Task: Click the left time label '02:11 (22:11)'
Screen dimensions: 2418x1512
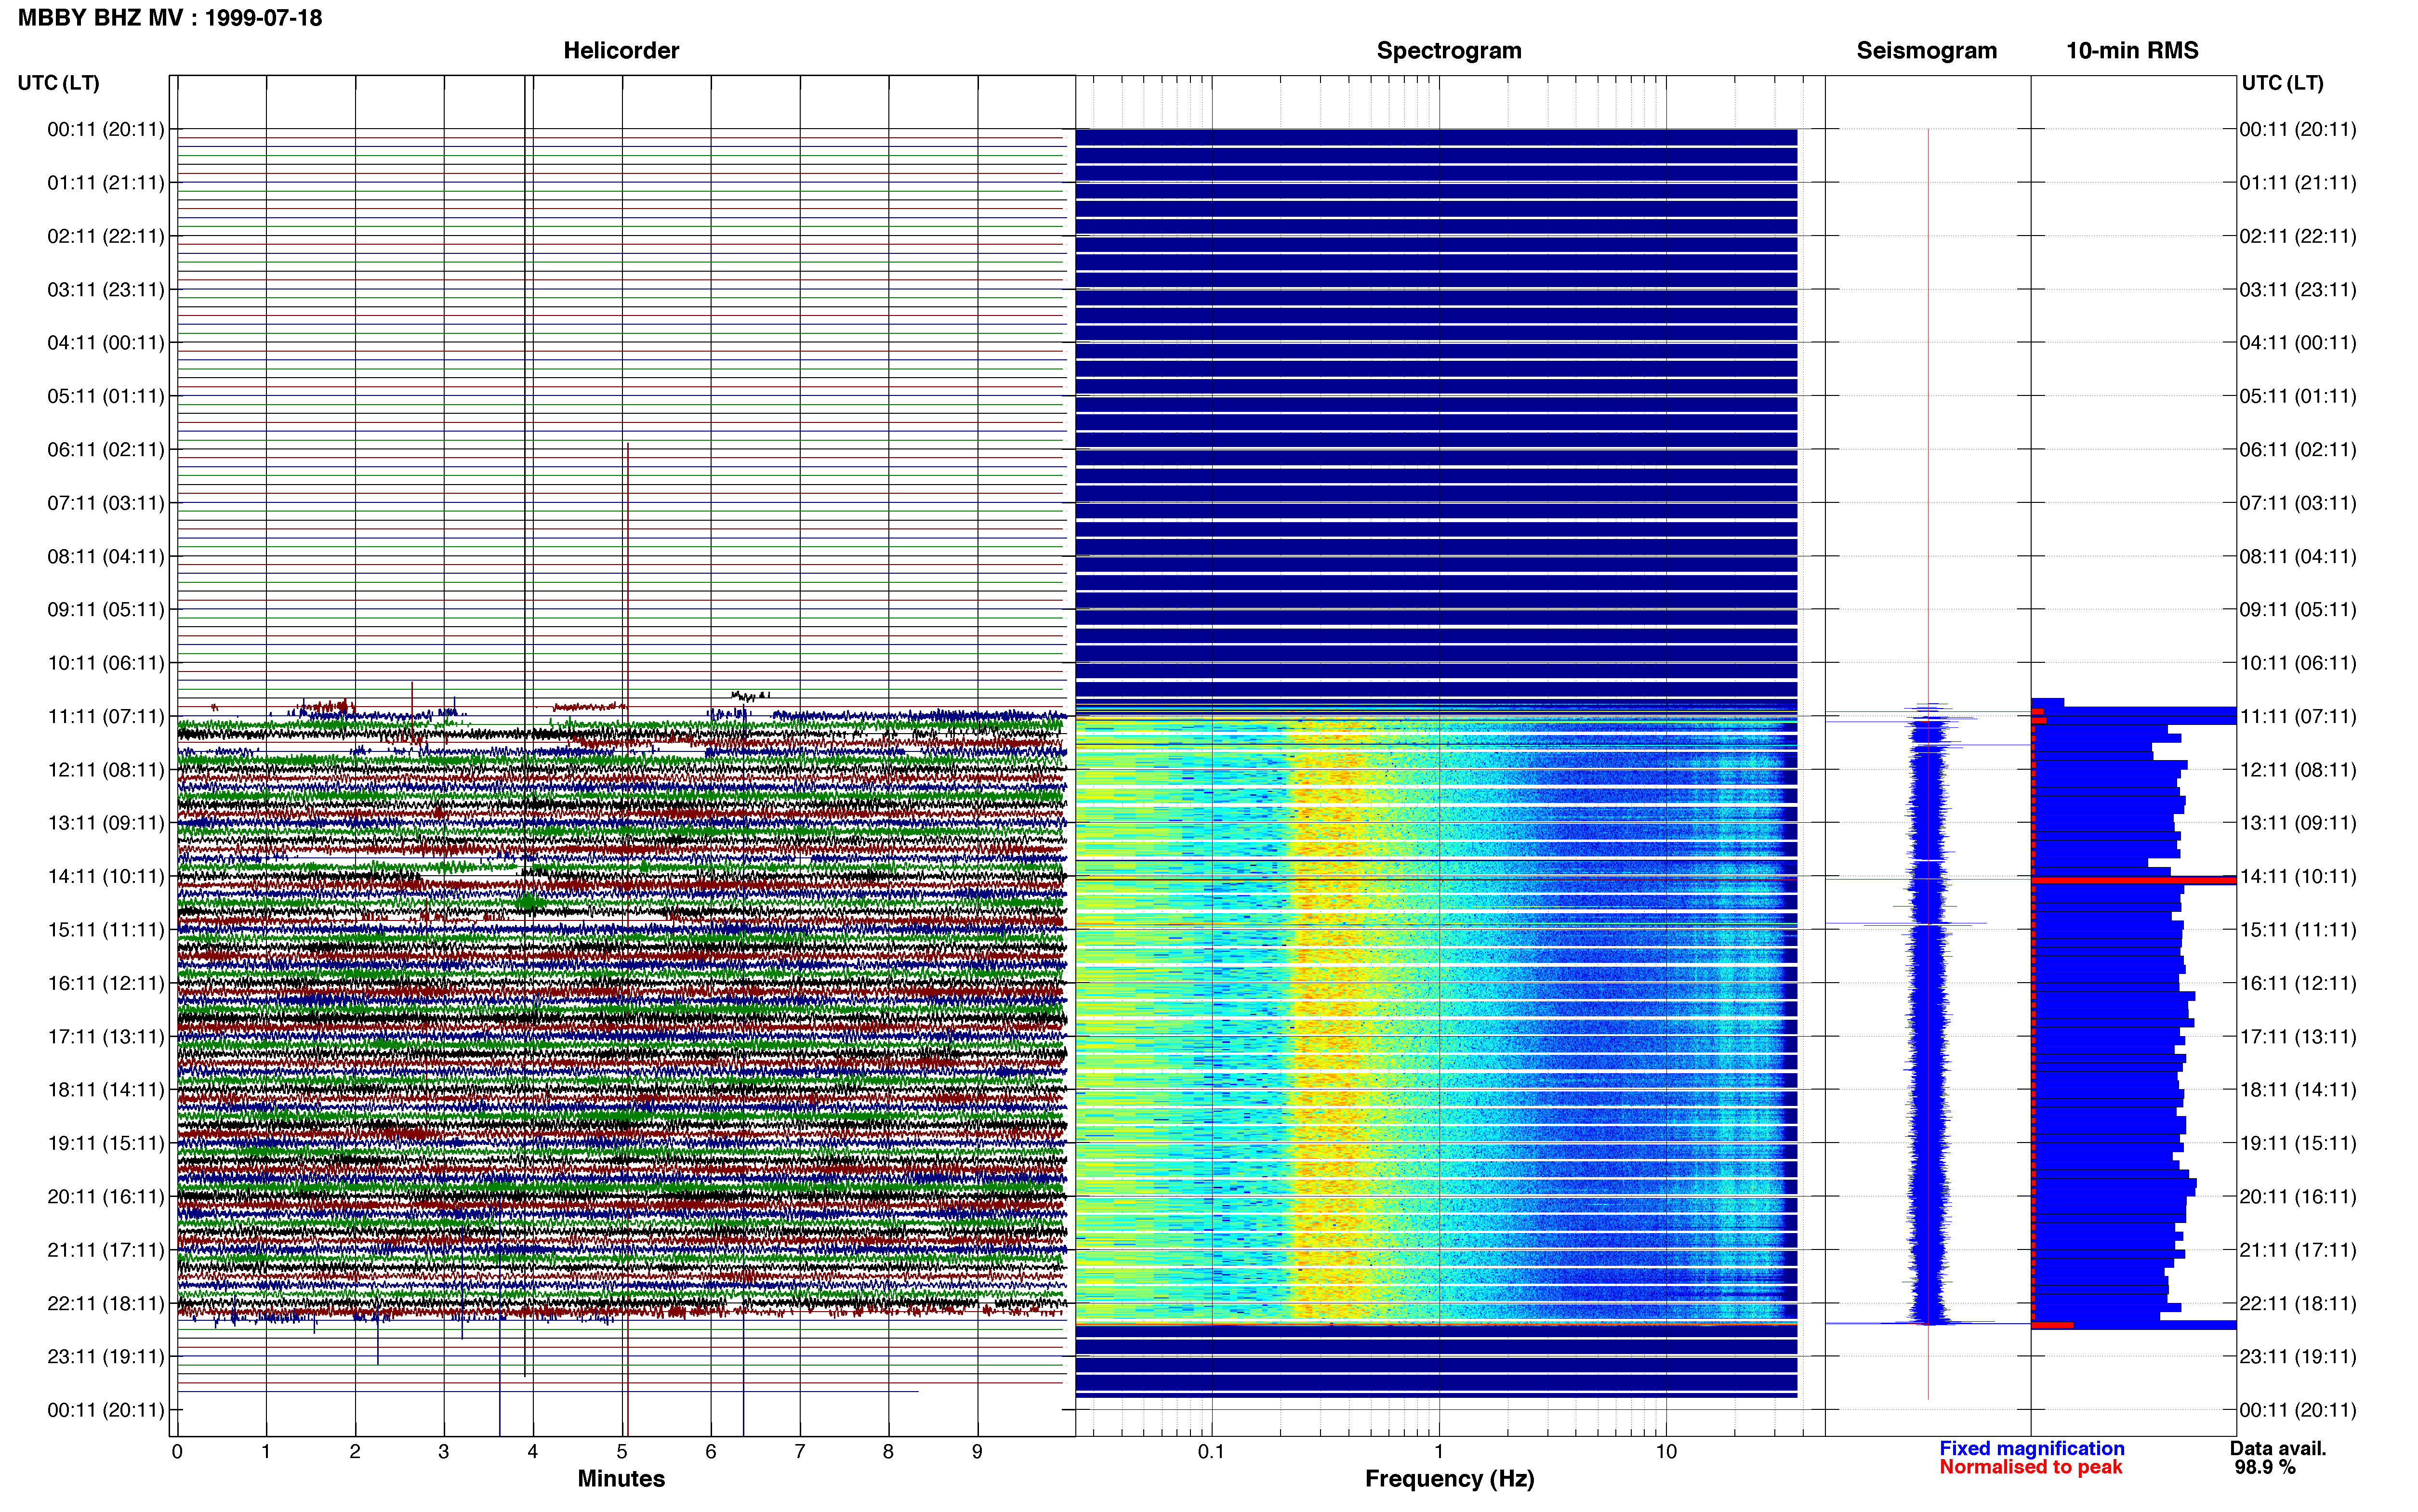Action: point(106,236)
